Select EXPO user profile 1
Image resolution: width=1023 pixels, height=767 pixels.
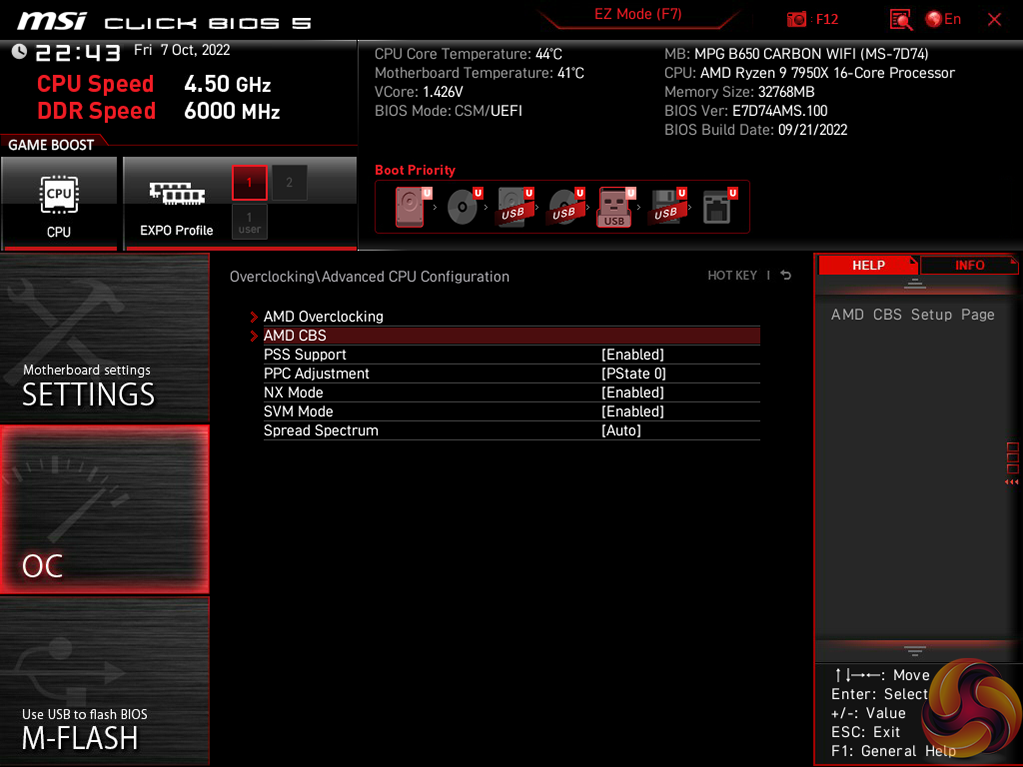249,222
